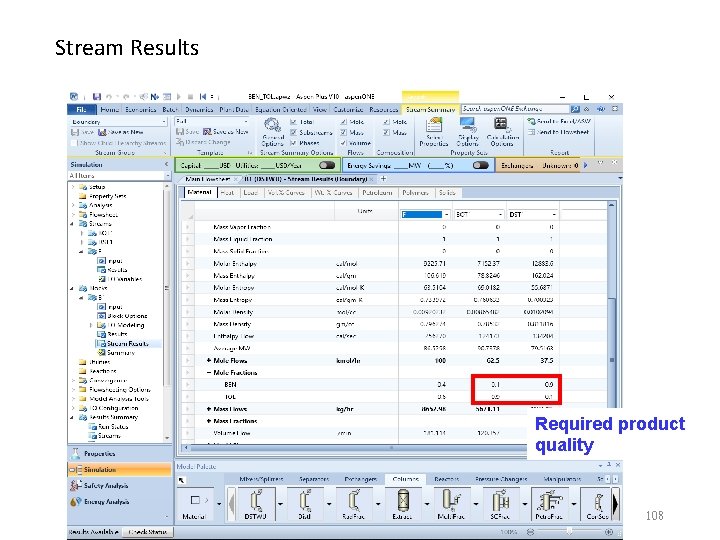The height and width of the screenshot is (540, 720).
Task: Select the MultiFrac column model icon
Action: click(451, 501)
